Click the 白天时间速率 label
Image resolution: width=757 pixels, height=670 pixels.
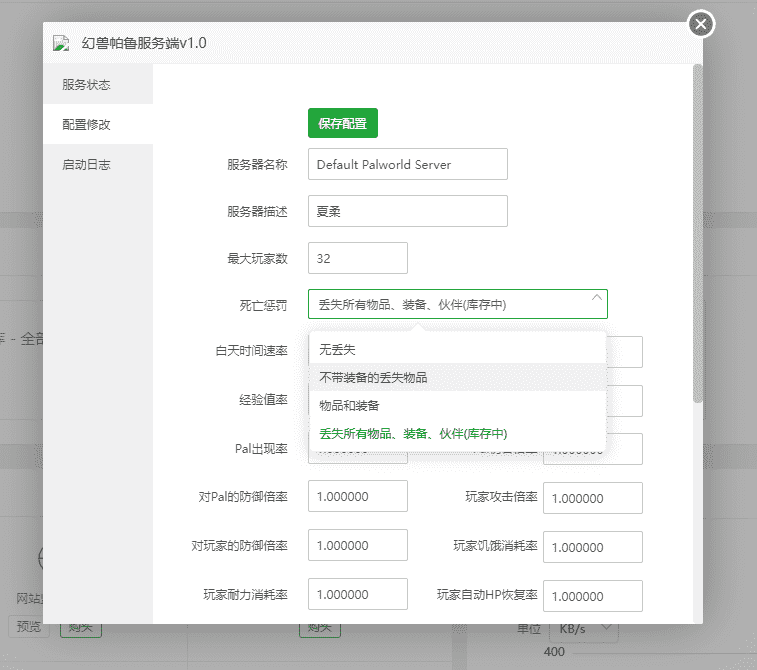click(251, 351)
